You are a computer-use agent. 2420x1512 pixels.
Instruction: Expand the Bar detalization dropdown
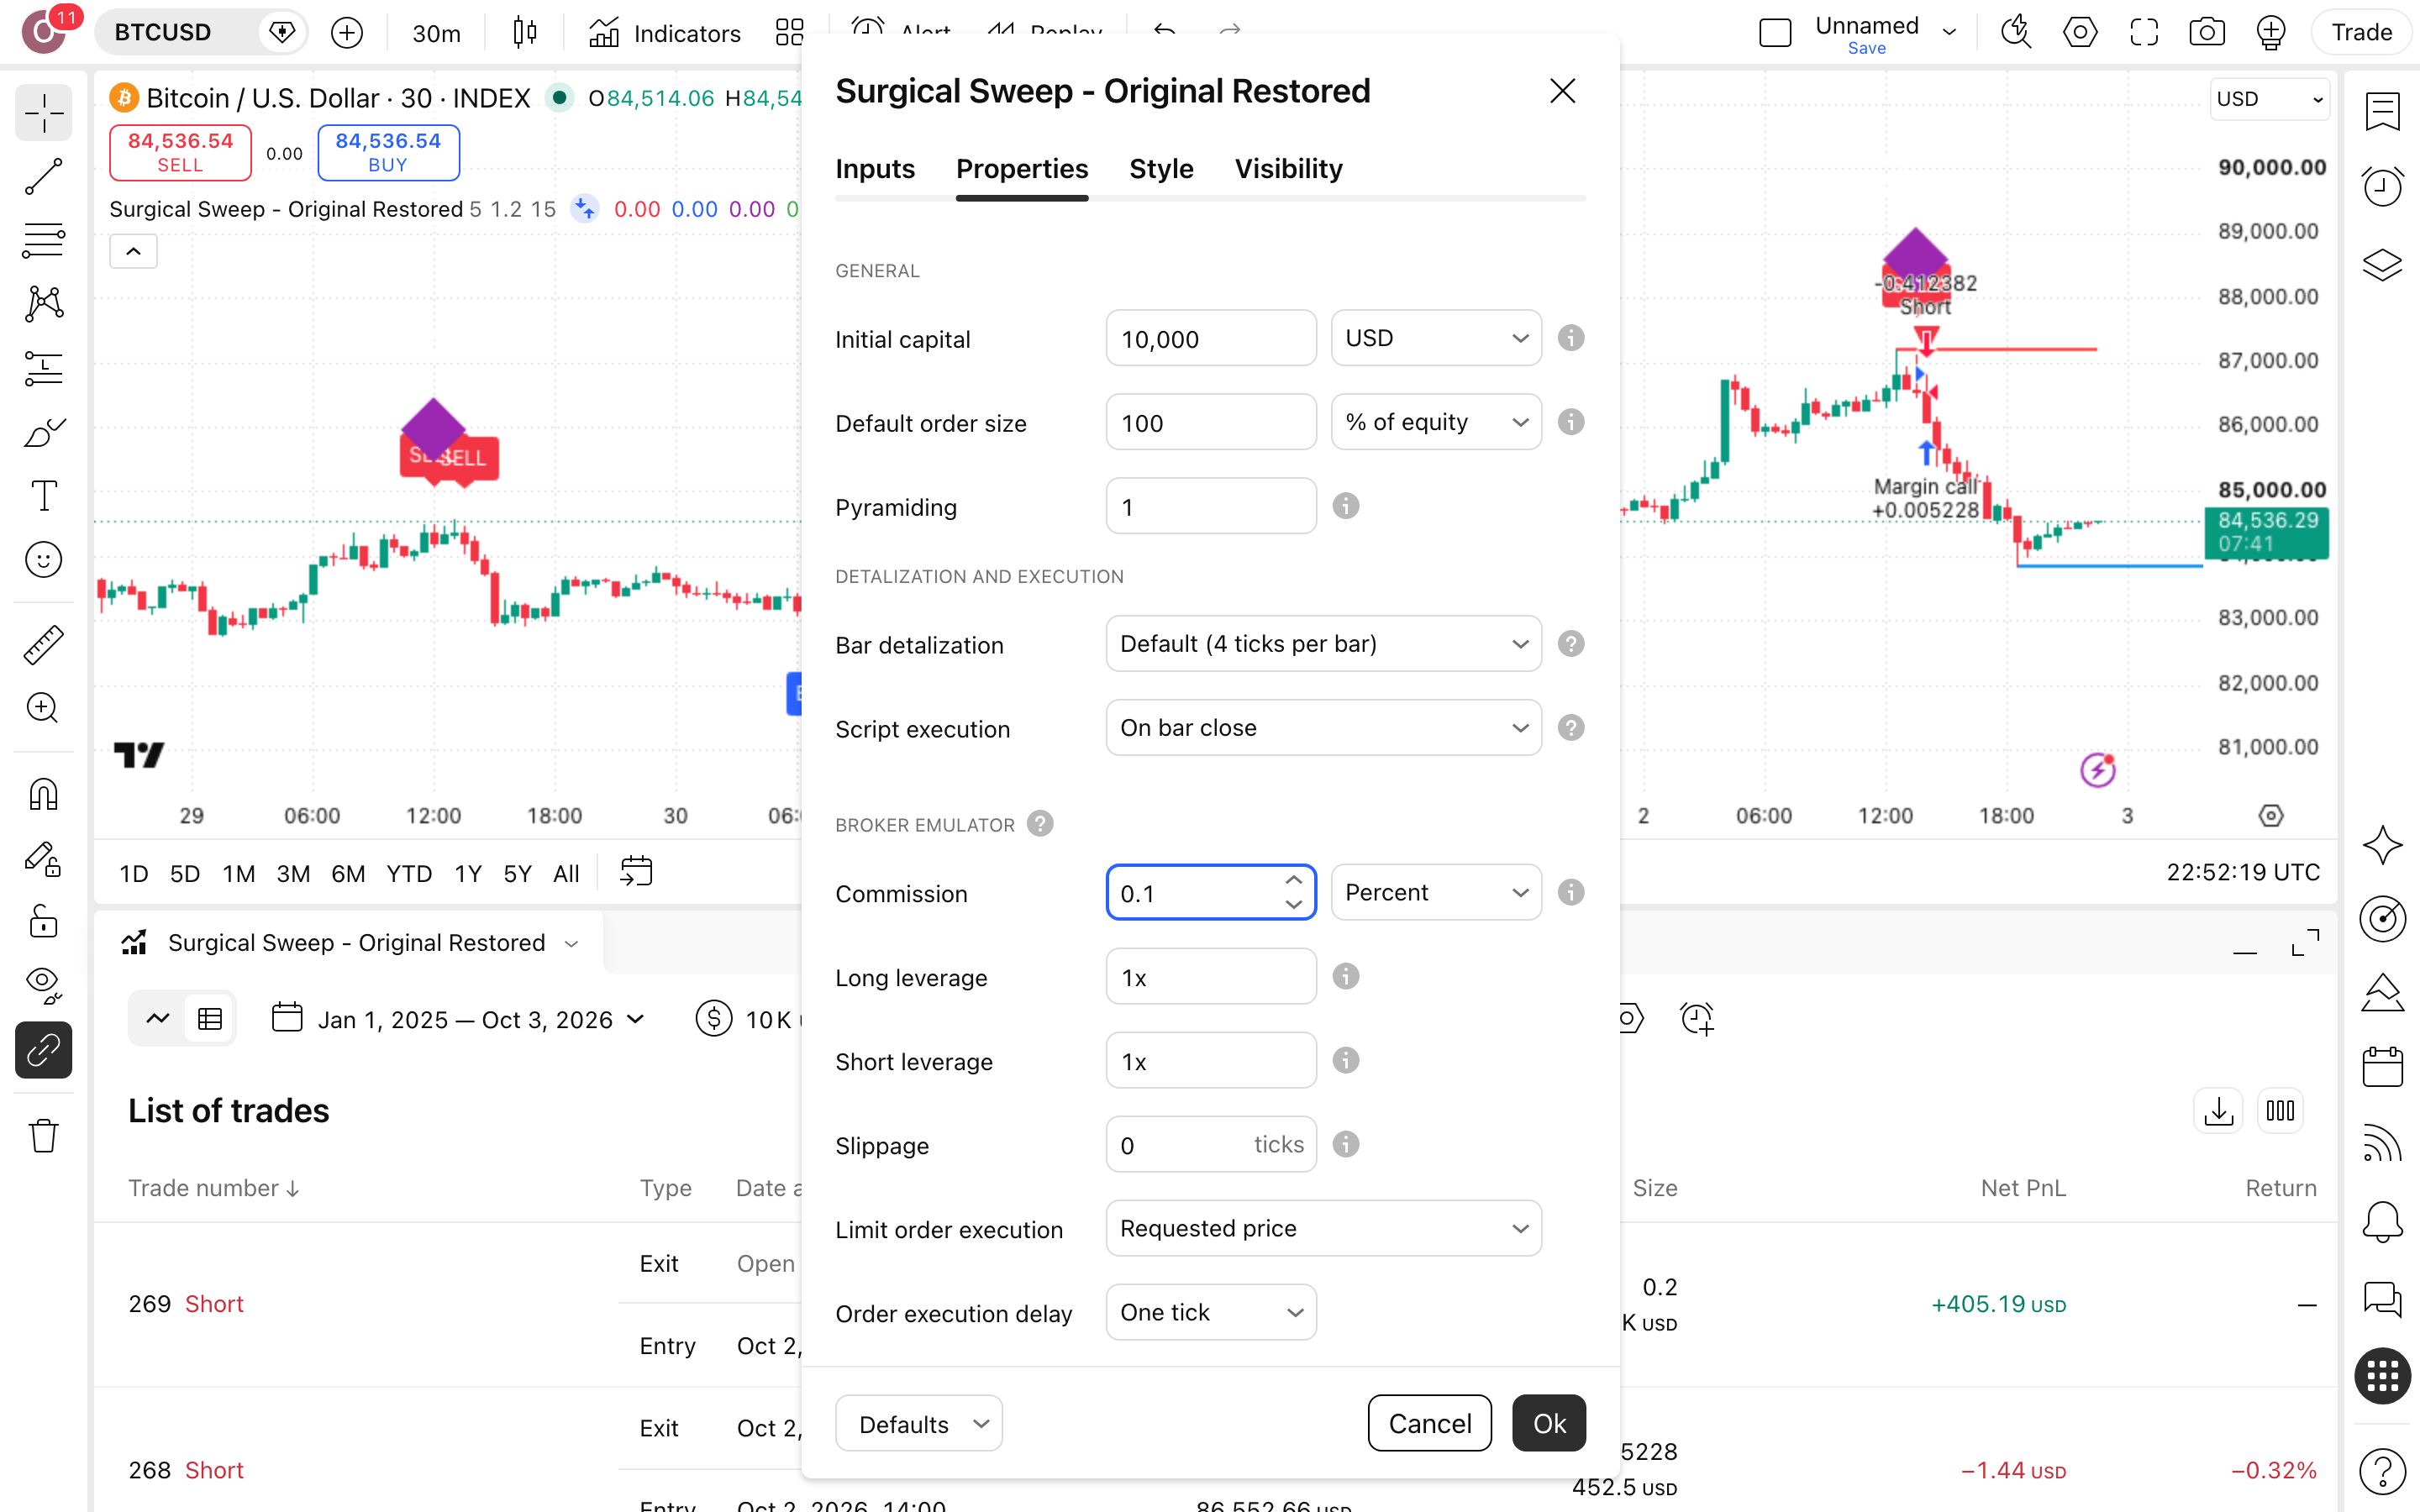click(x=1323, y=644)
